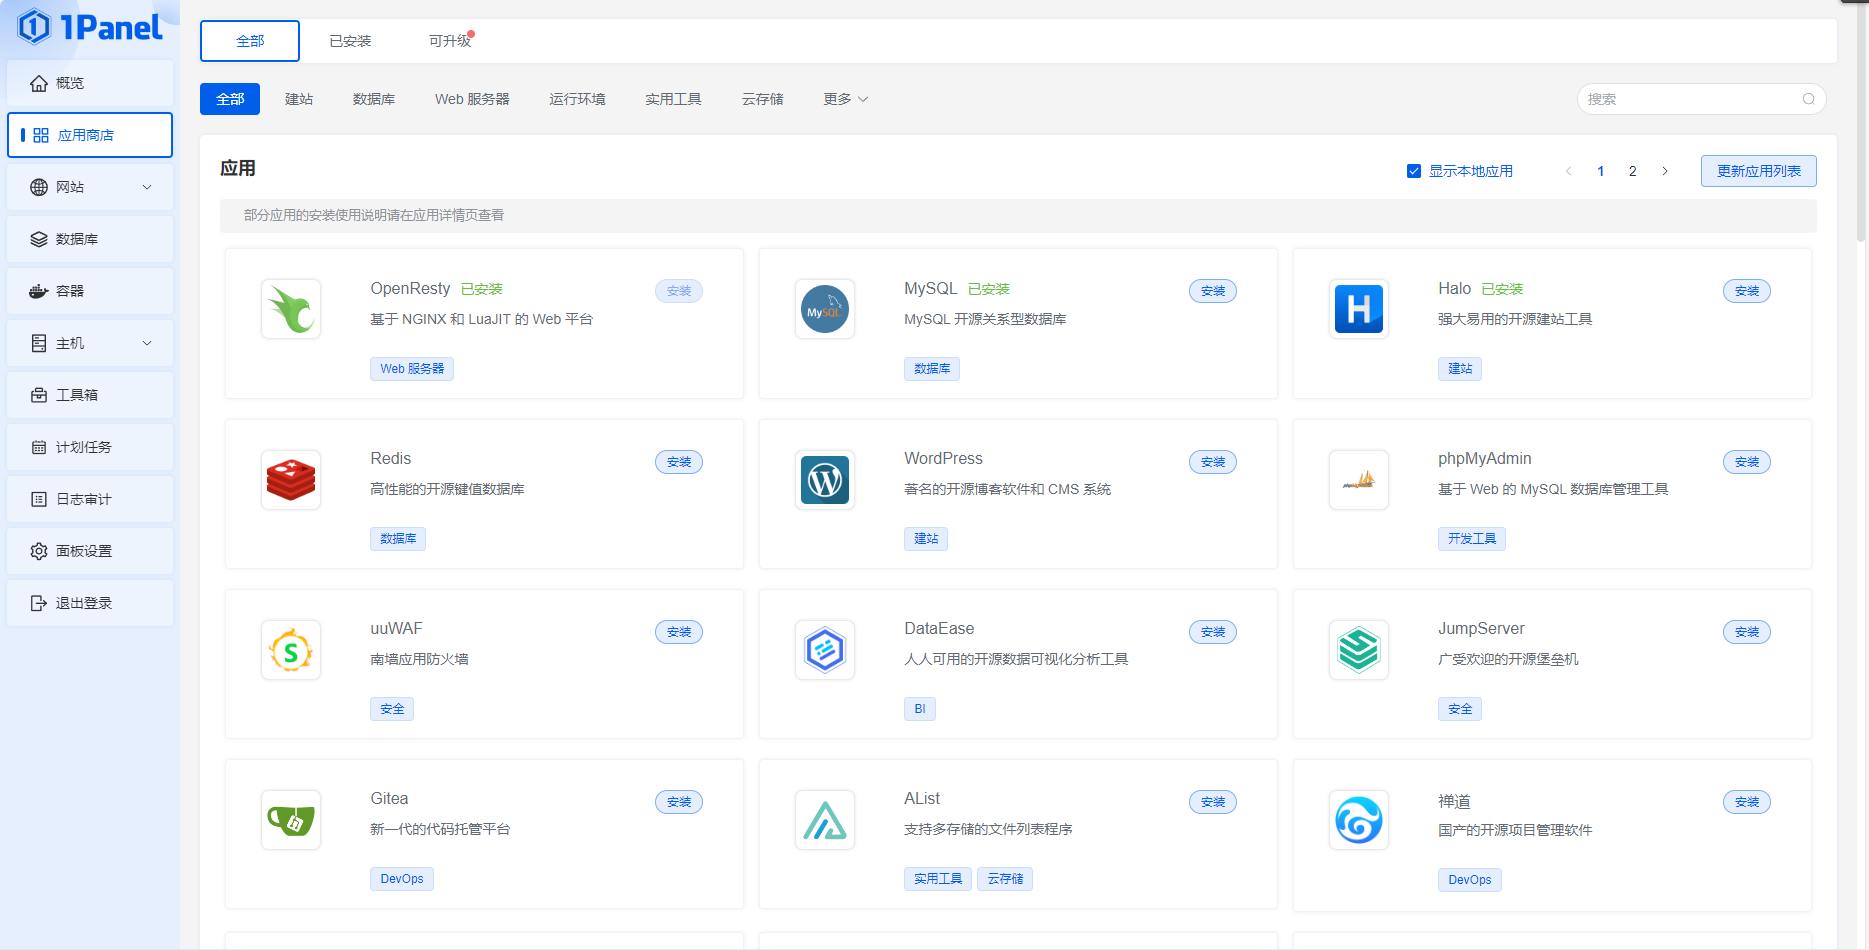This screenshot has width=1869, height=950.
Task: Click the uuWAF app icon
Action: click(x=291, y=650)
